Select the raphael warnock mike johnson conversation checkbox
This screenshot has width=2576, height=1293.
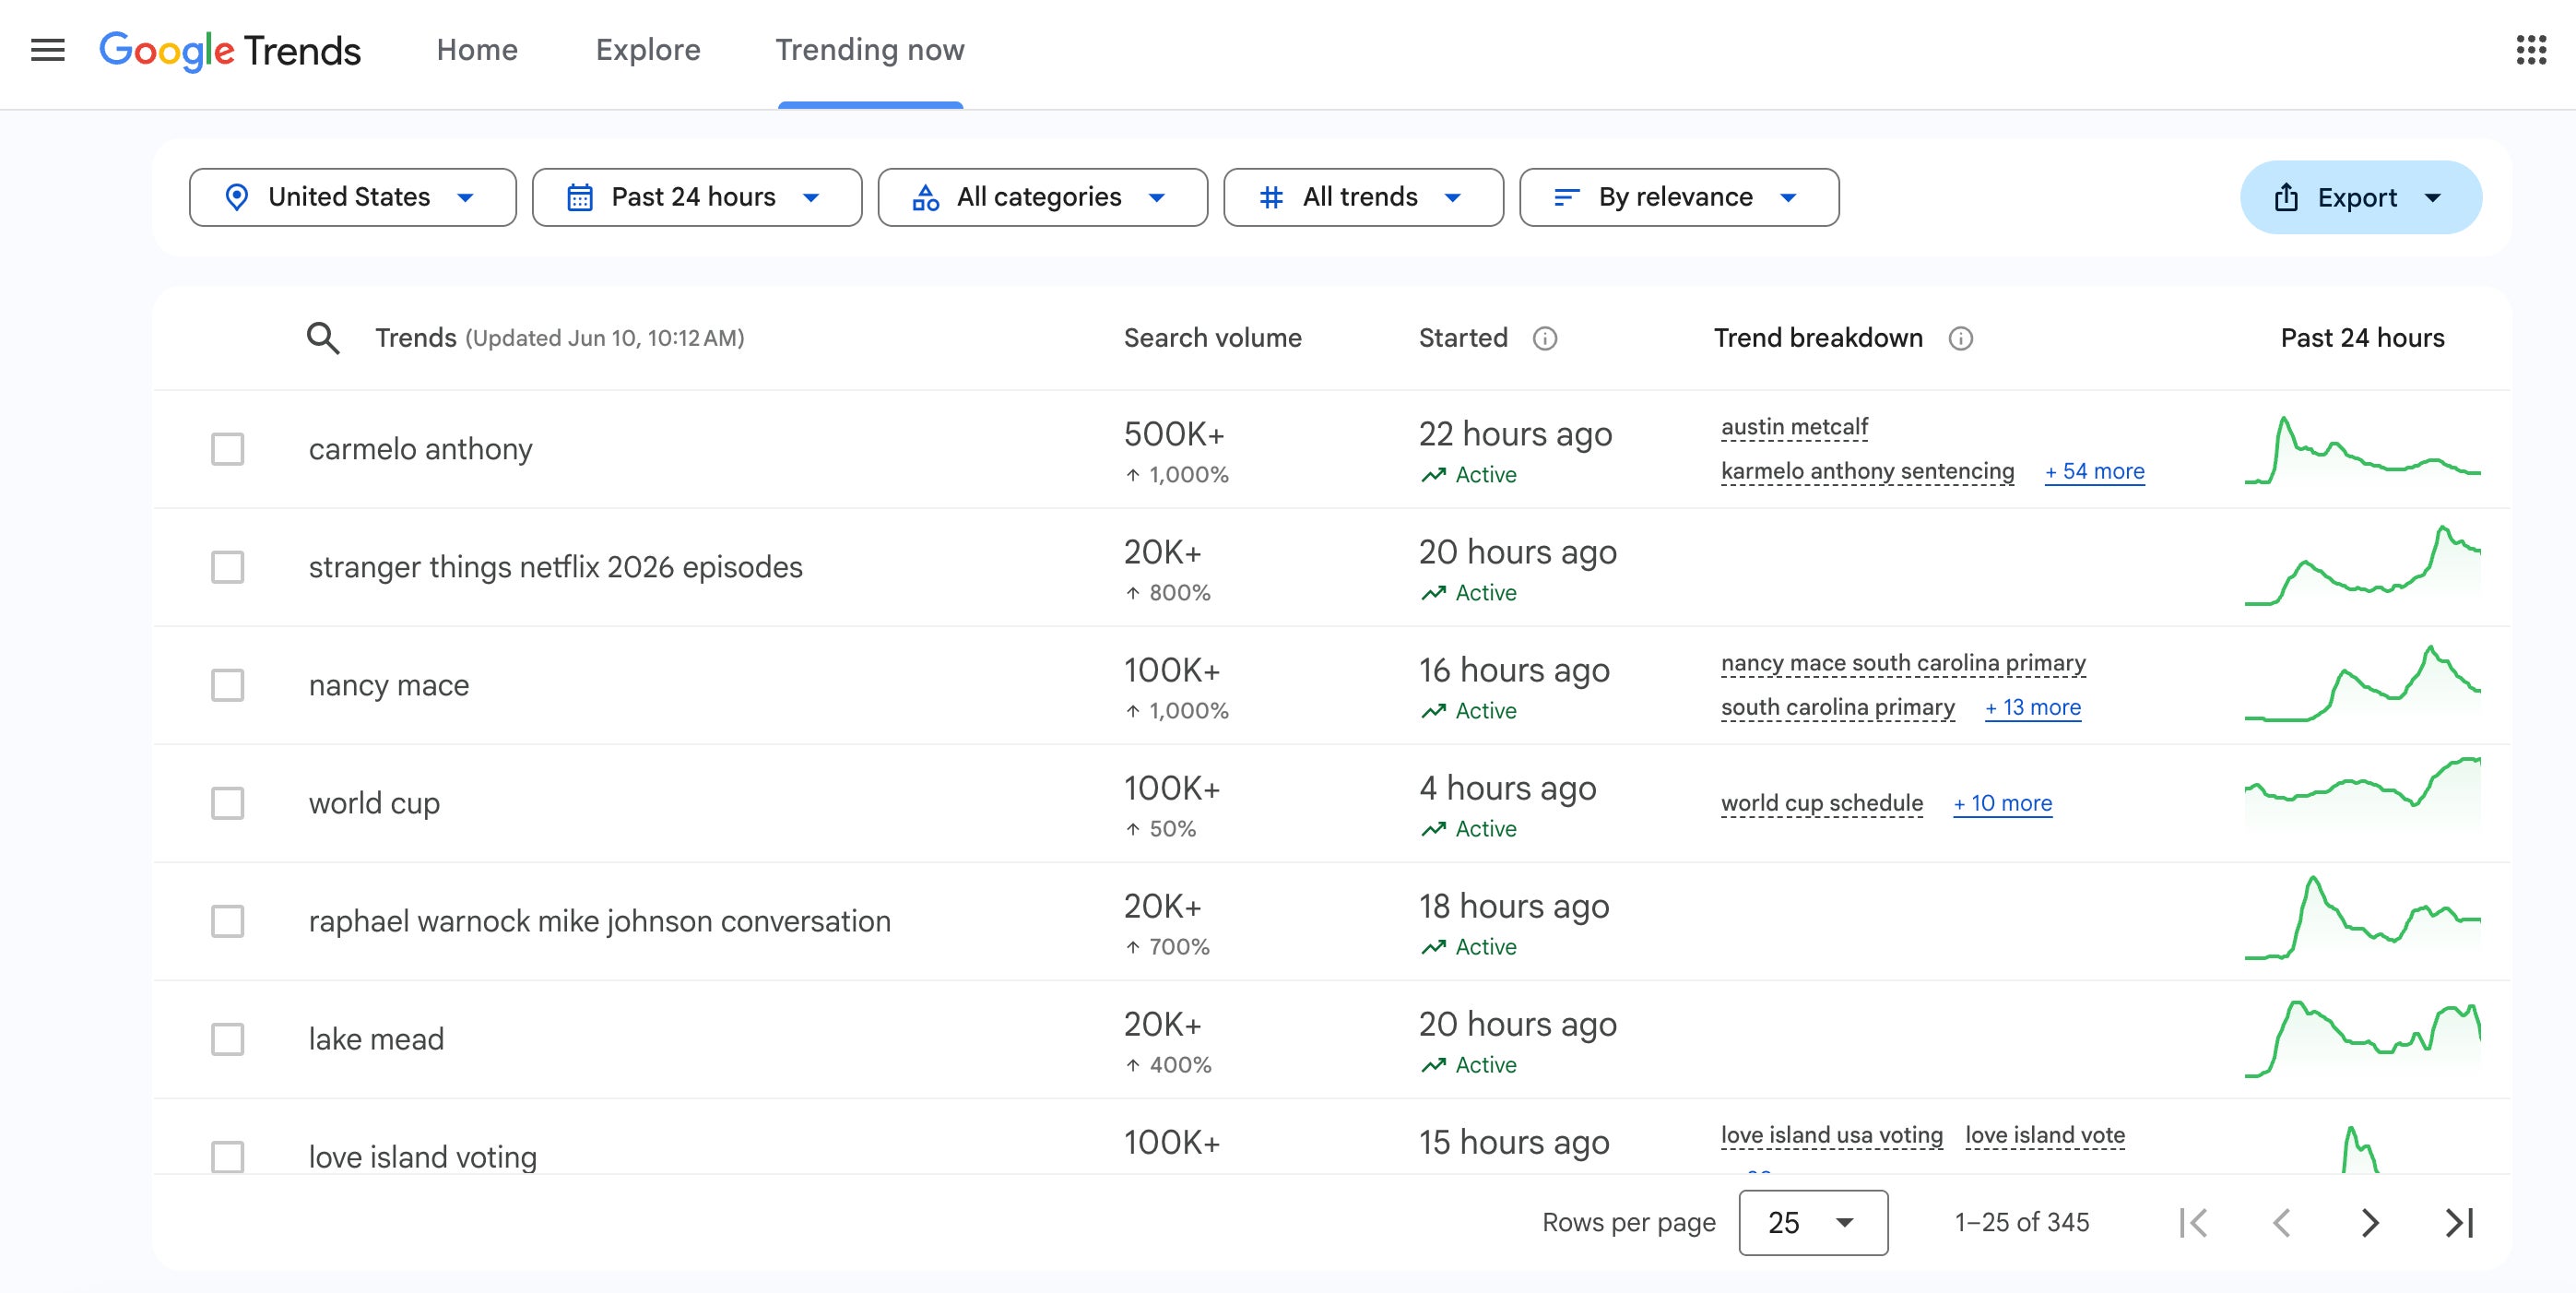[228, 921]
